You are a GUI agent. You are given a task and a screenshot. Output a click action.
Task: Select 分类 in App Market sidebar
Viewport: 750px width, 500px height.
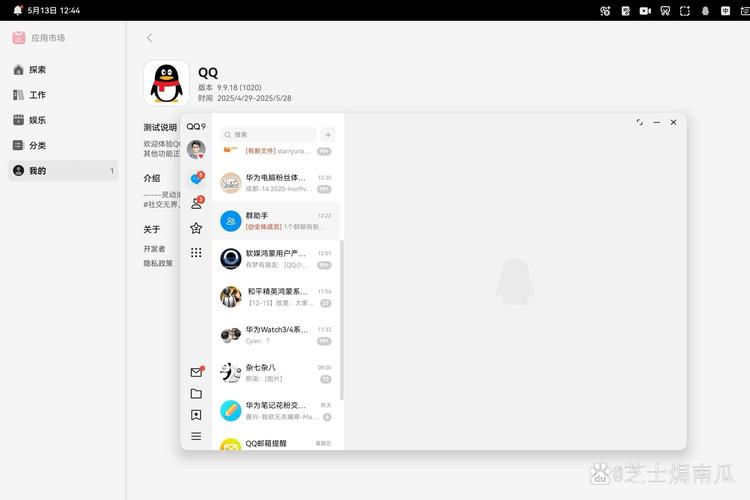click(x=63, y=145)
